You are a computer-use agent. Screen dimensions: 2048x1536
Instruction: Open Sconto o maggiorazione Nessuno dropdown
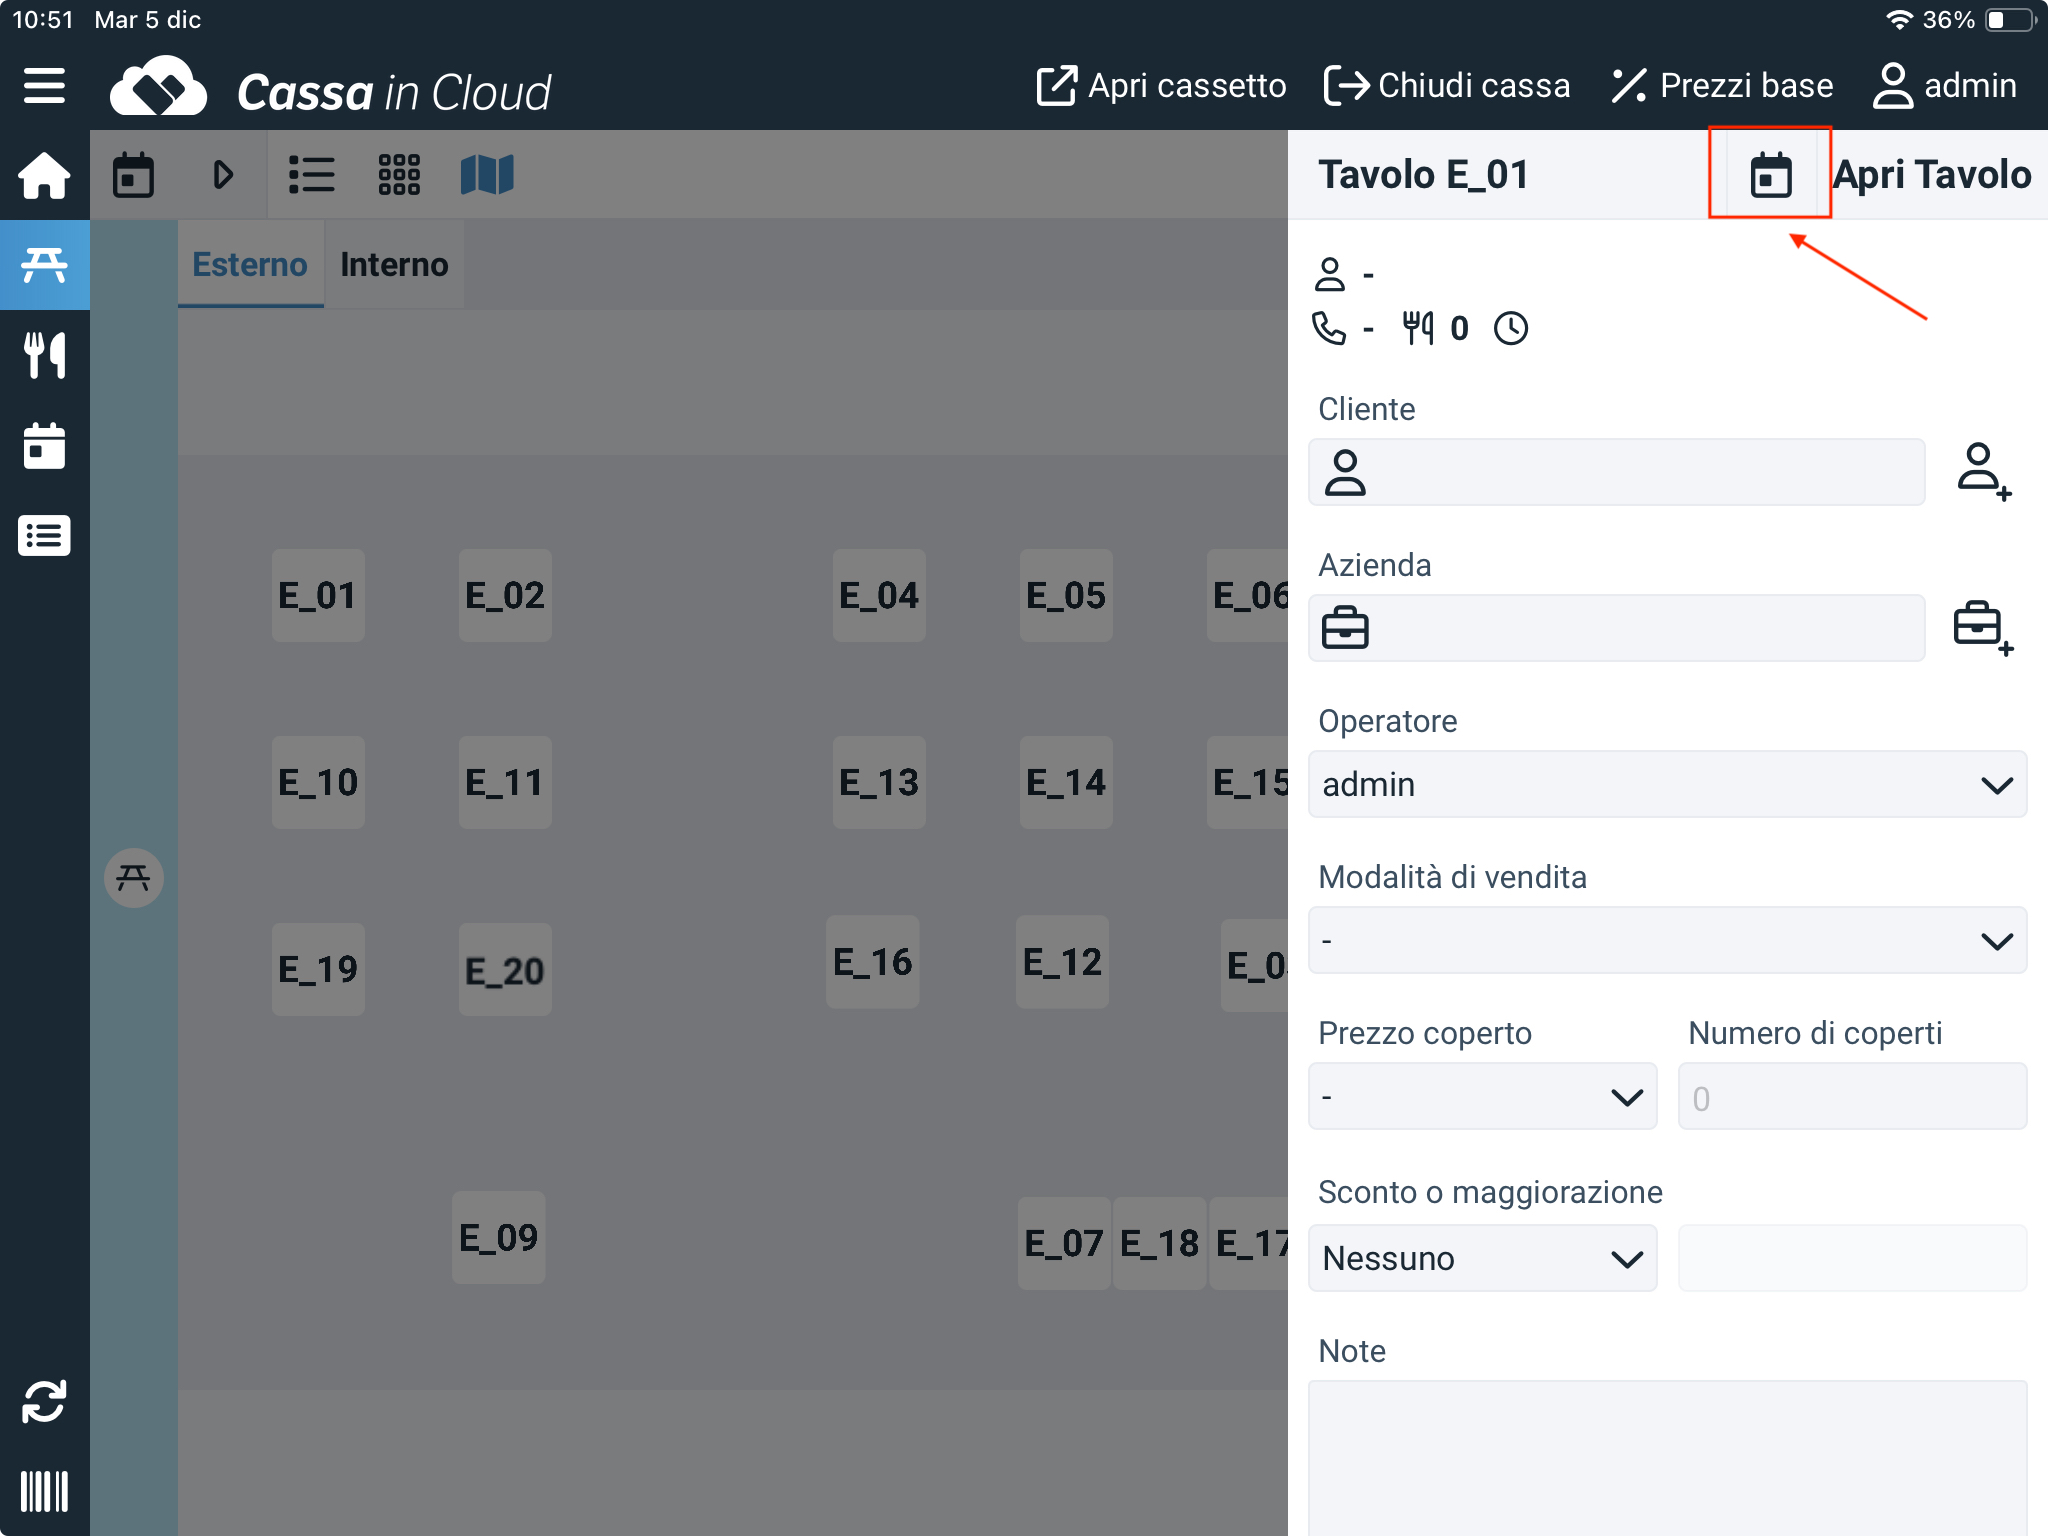pos(1482,1258)
